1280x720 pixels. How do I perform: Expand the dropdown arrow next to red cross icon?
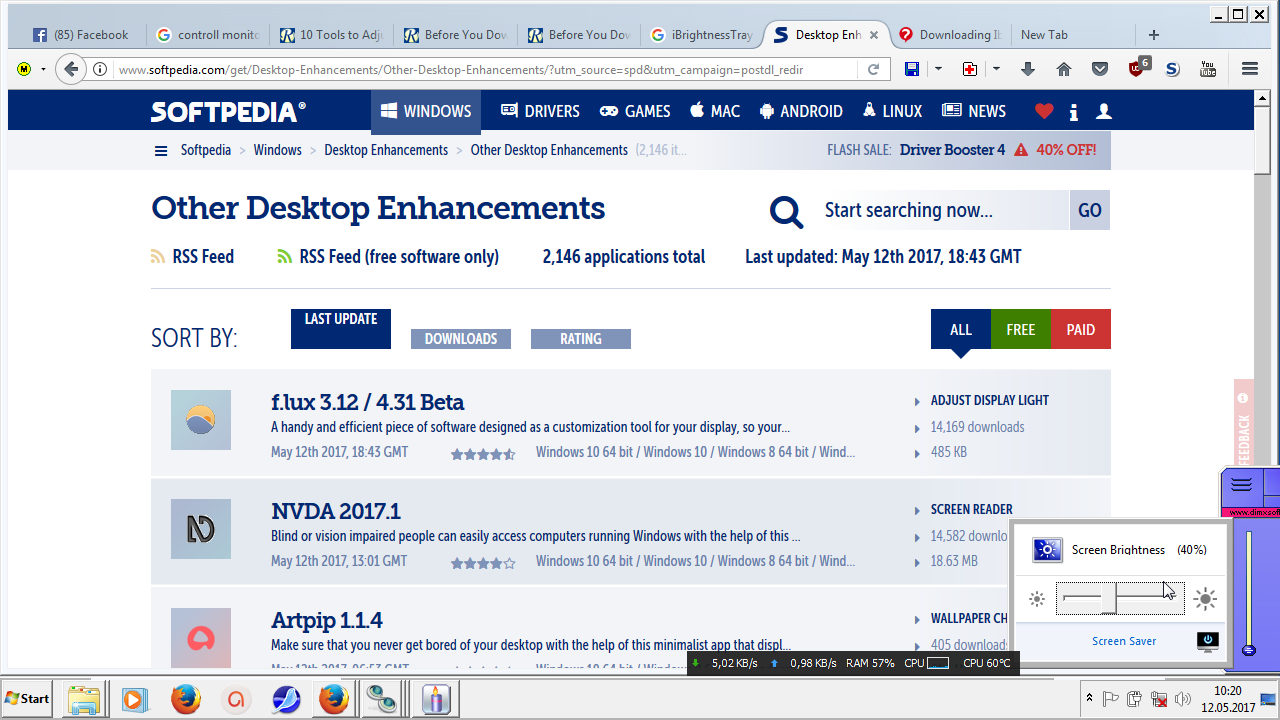[x=996, y=69]
